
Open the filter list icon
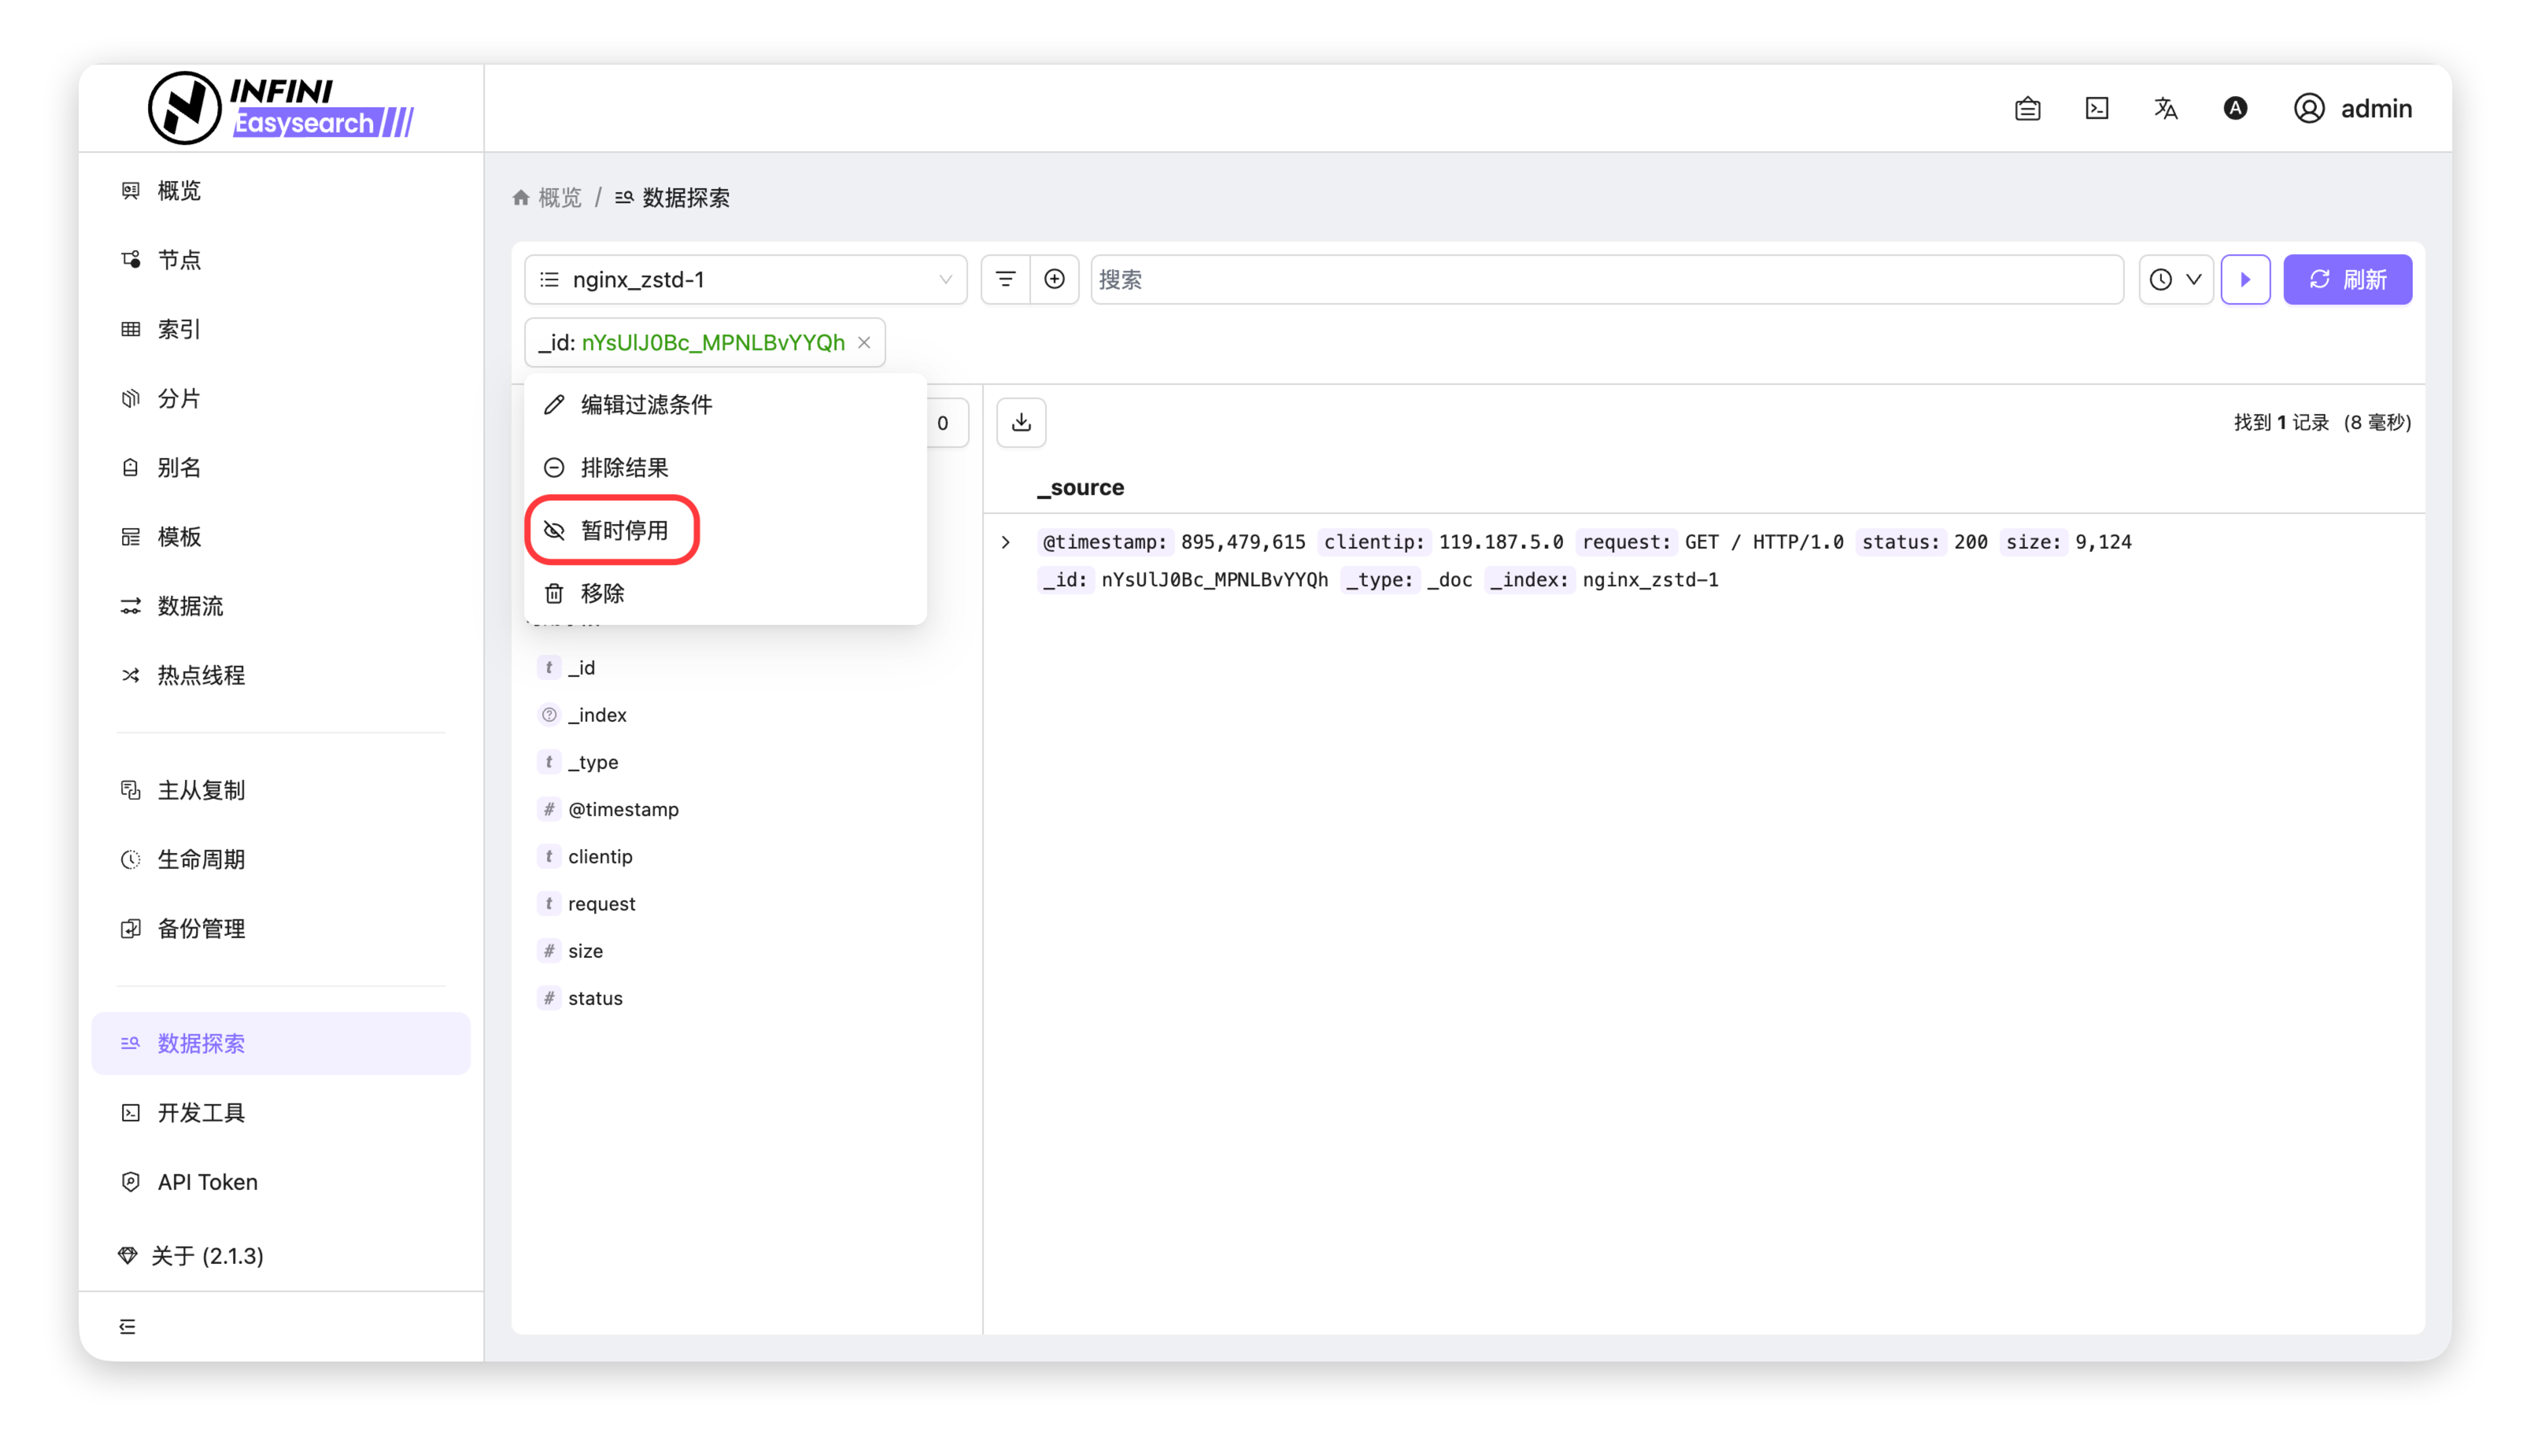pos(1005,279)
